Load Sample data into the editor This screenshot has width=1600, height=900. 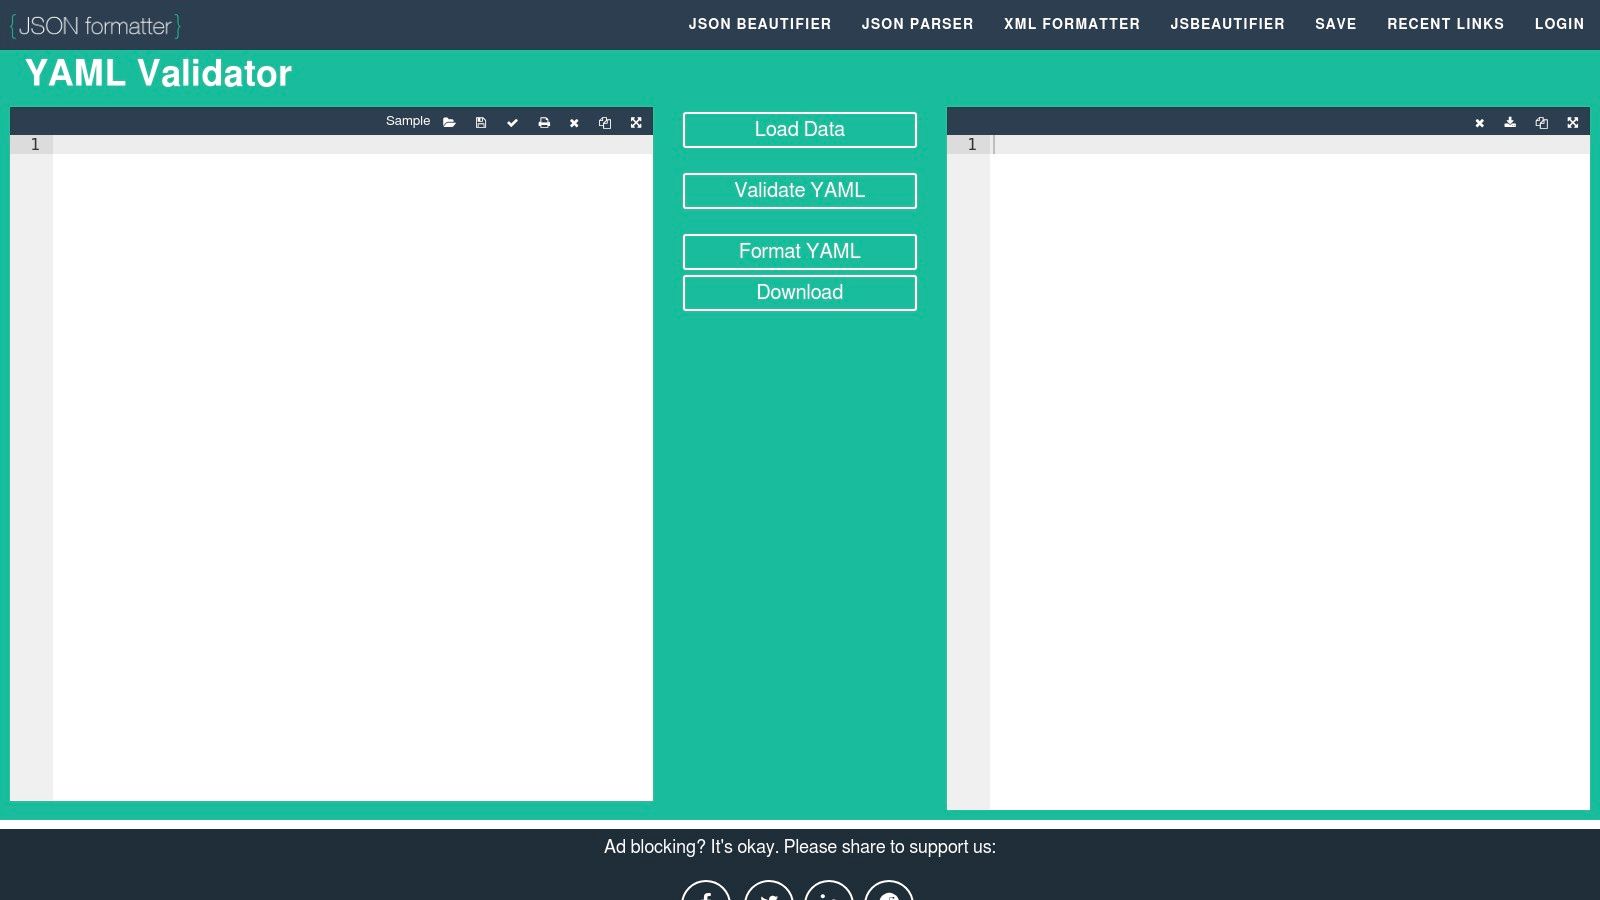click(407, 121)
